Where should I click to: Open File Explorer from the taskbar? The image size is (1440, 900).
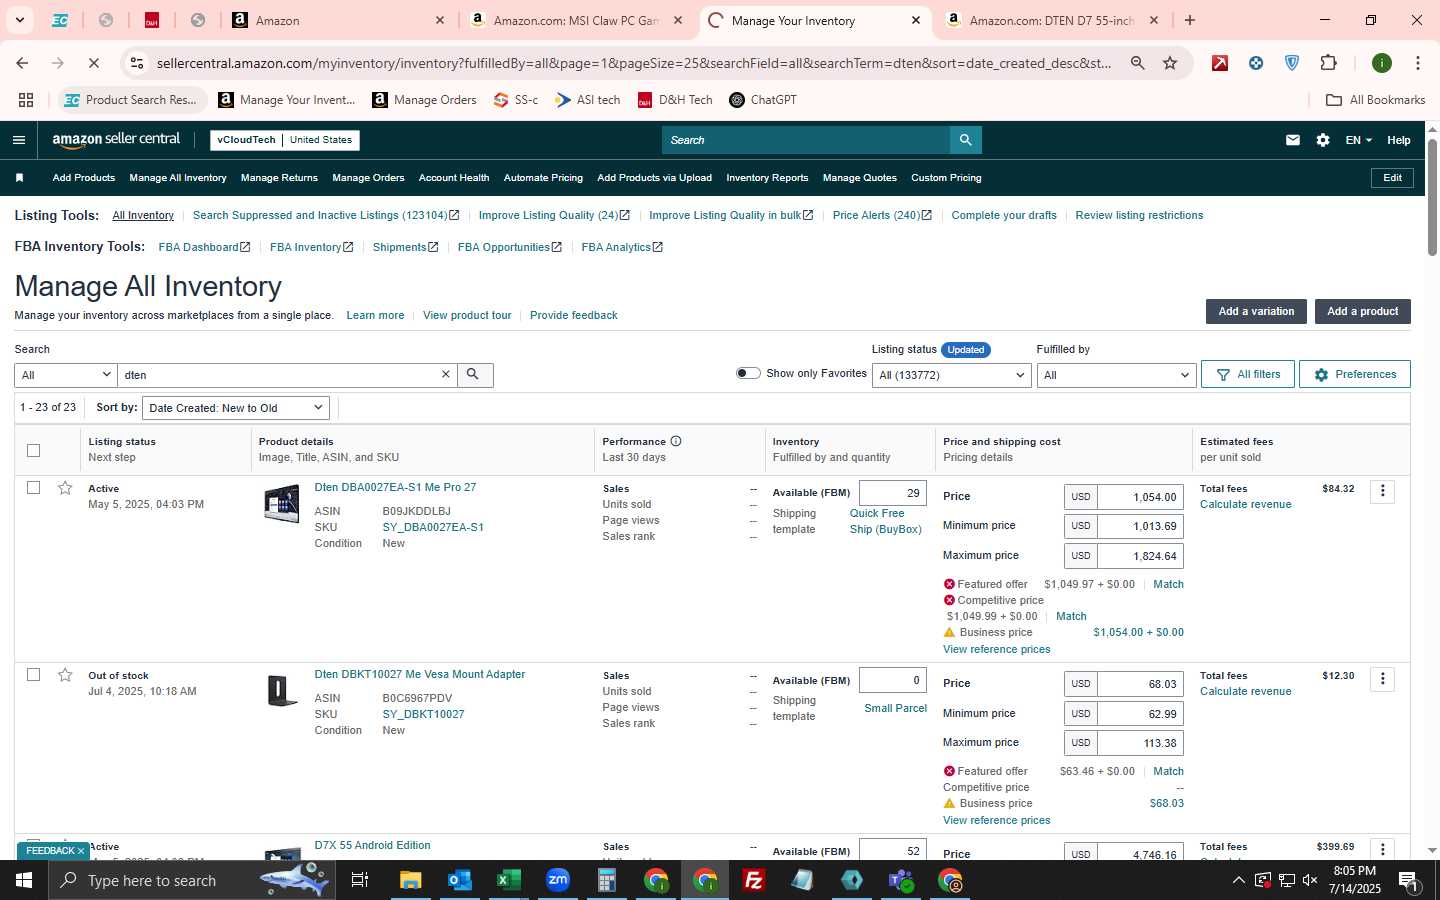410,880
